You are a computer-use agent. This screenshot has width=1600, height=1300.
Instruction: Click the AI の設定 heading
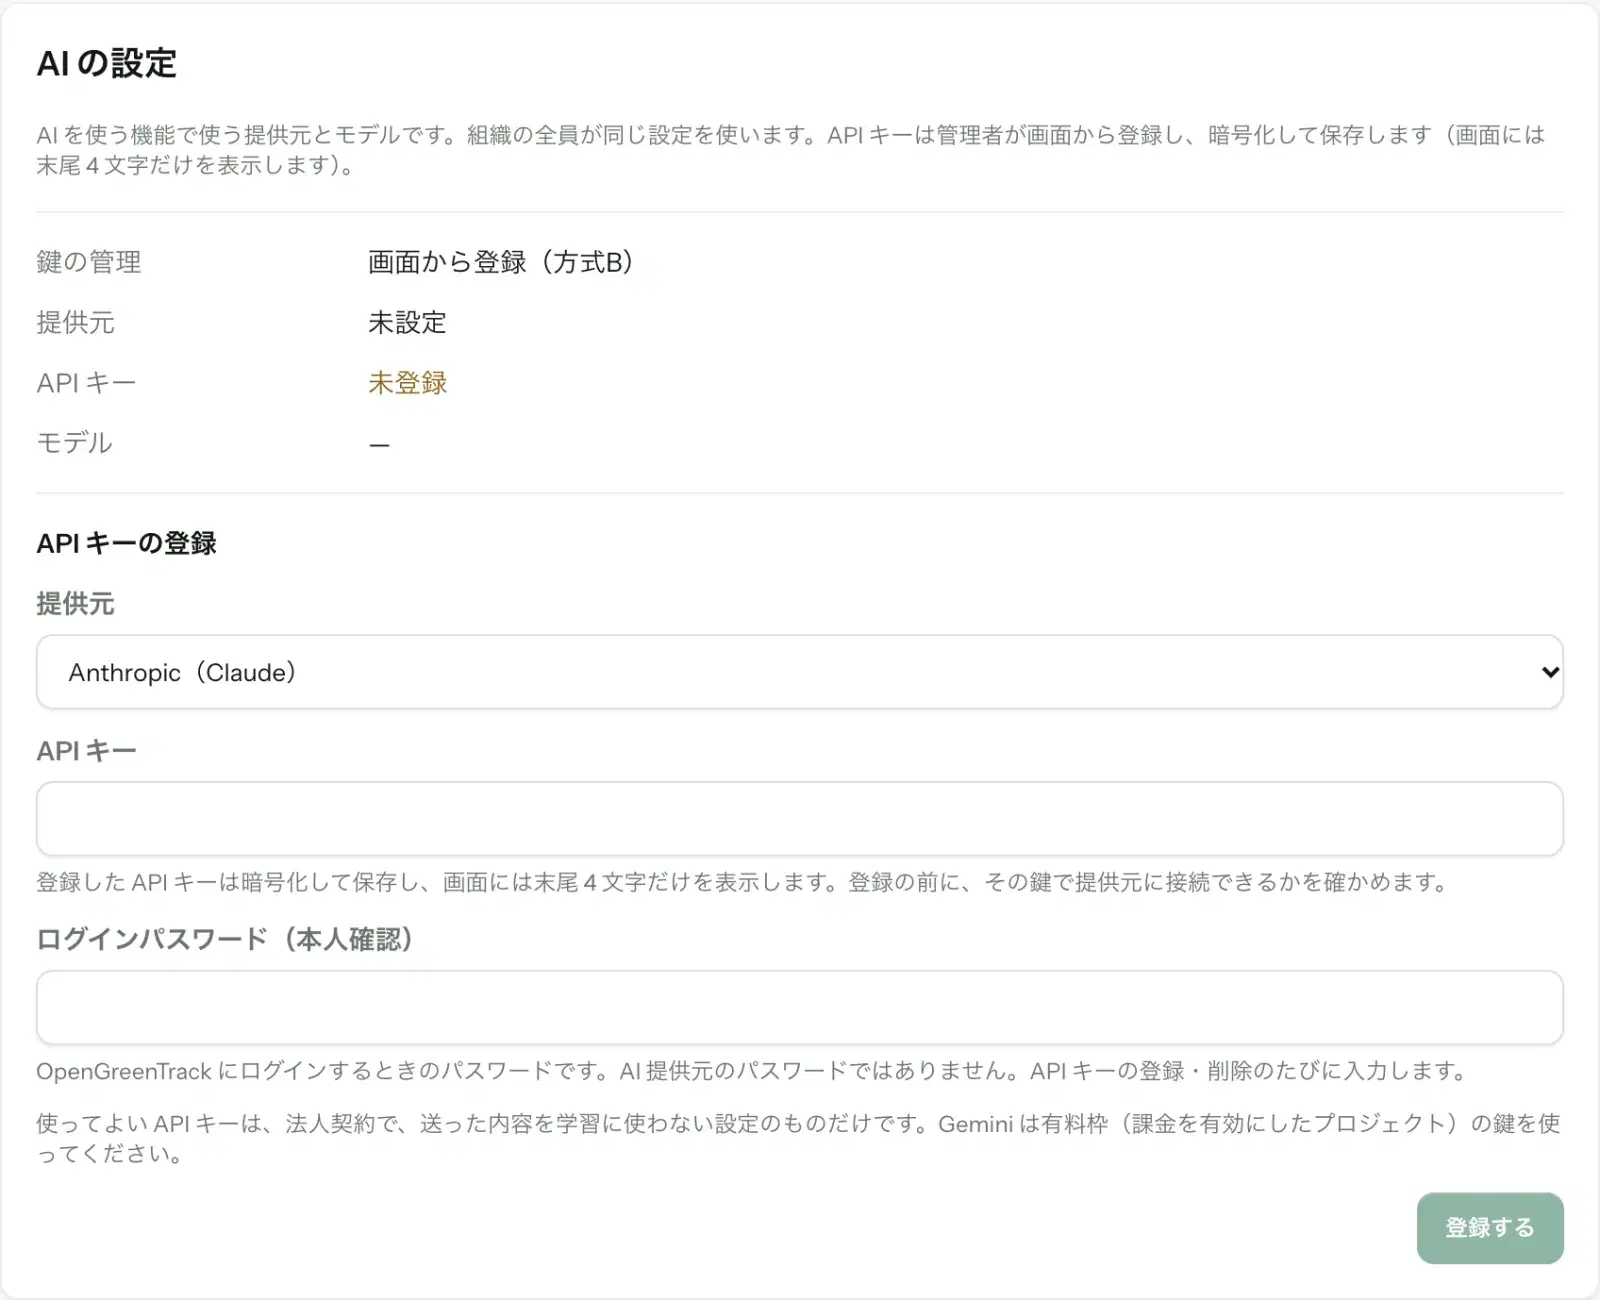(x=107, y=63)
